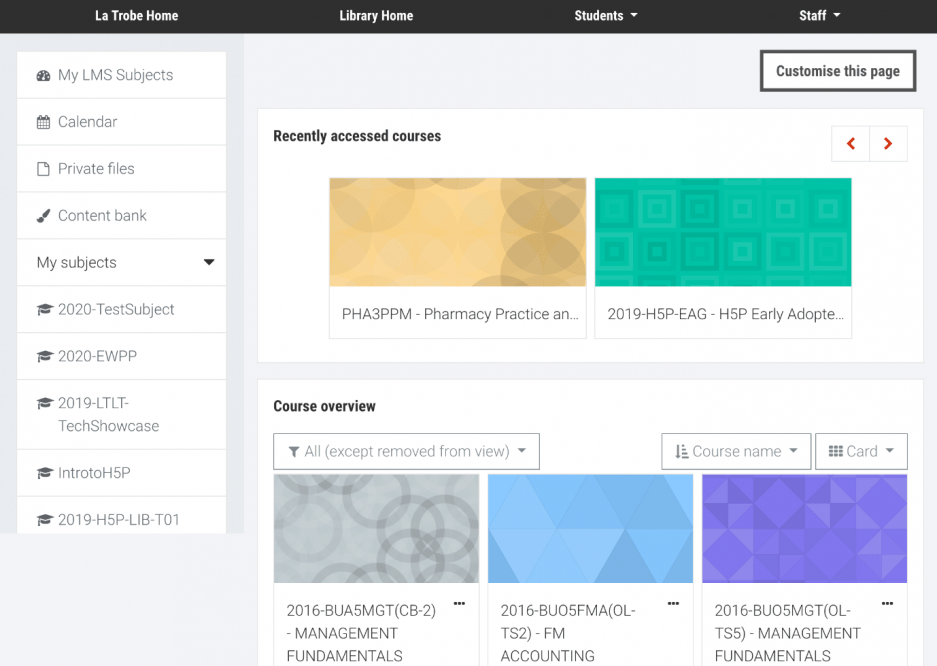Screen dimensions: 937x666
Task: Click the graduation cap icon for 2020-EWPP
Action: tap(45, 356)
